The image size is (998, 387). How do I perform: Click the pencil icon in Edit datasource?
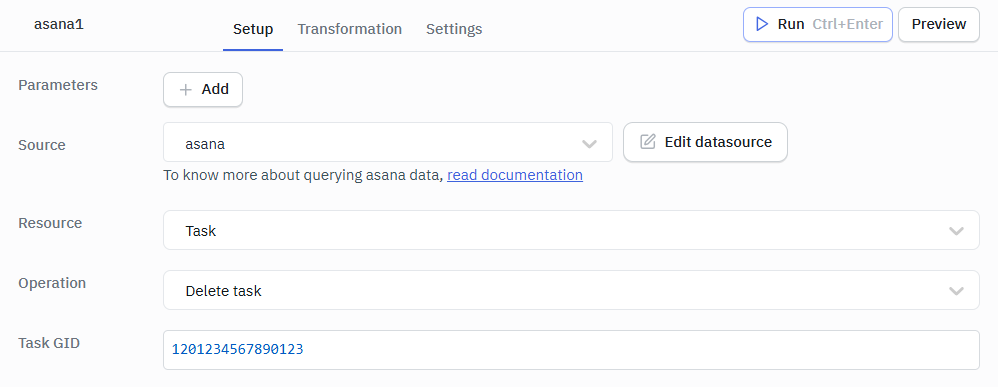(647, 142)
